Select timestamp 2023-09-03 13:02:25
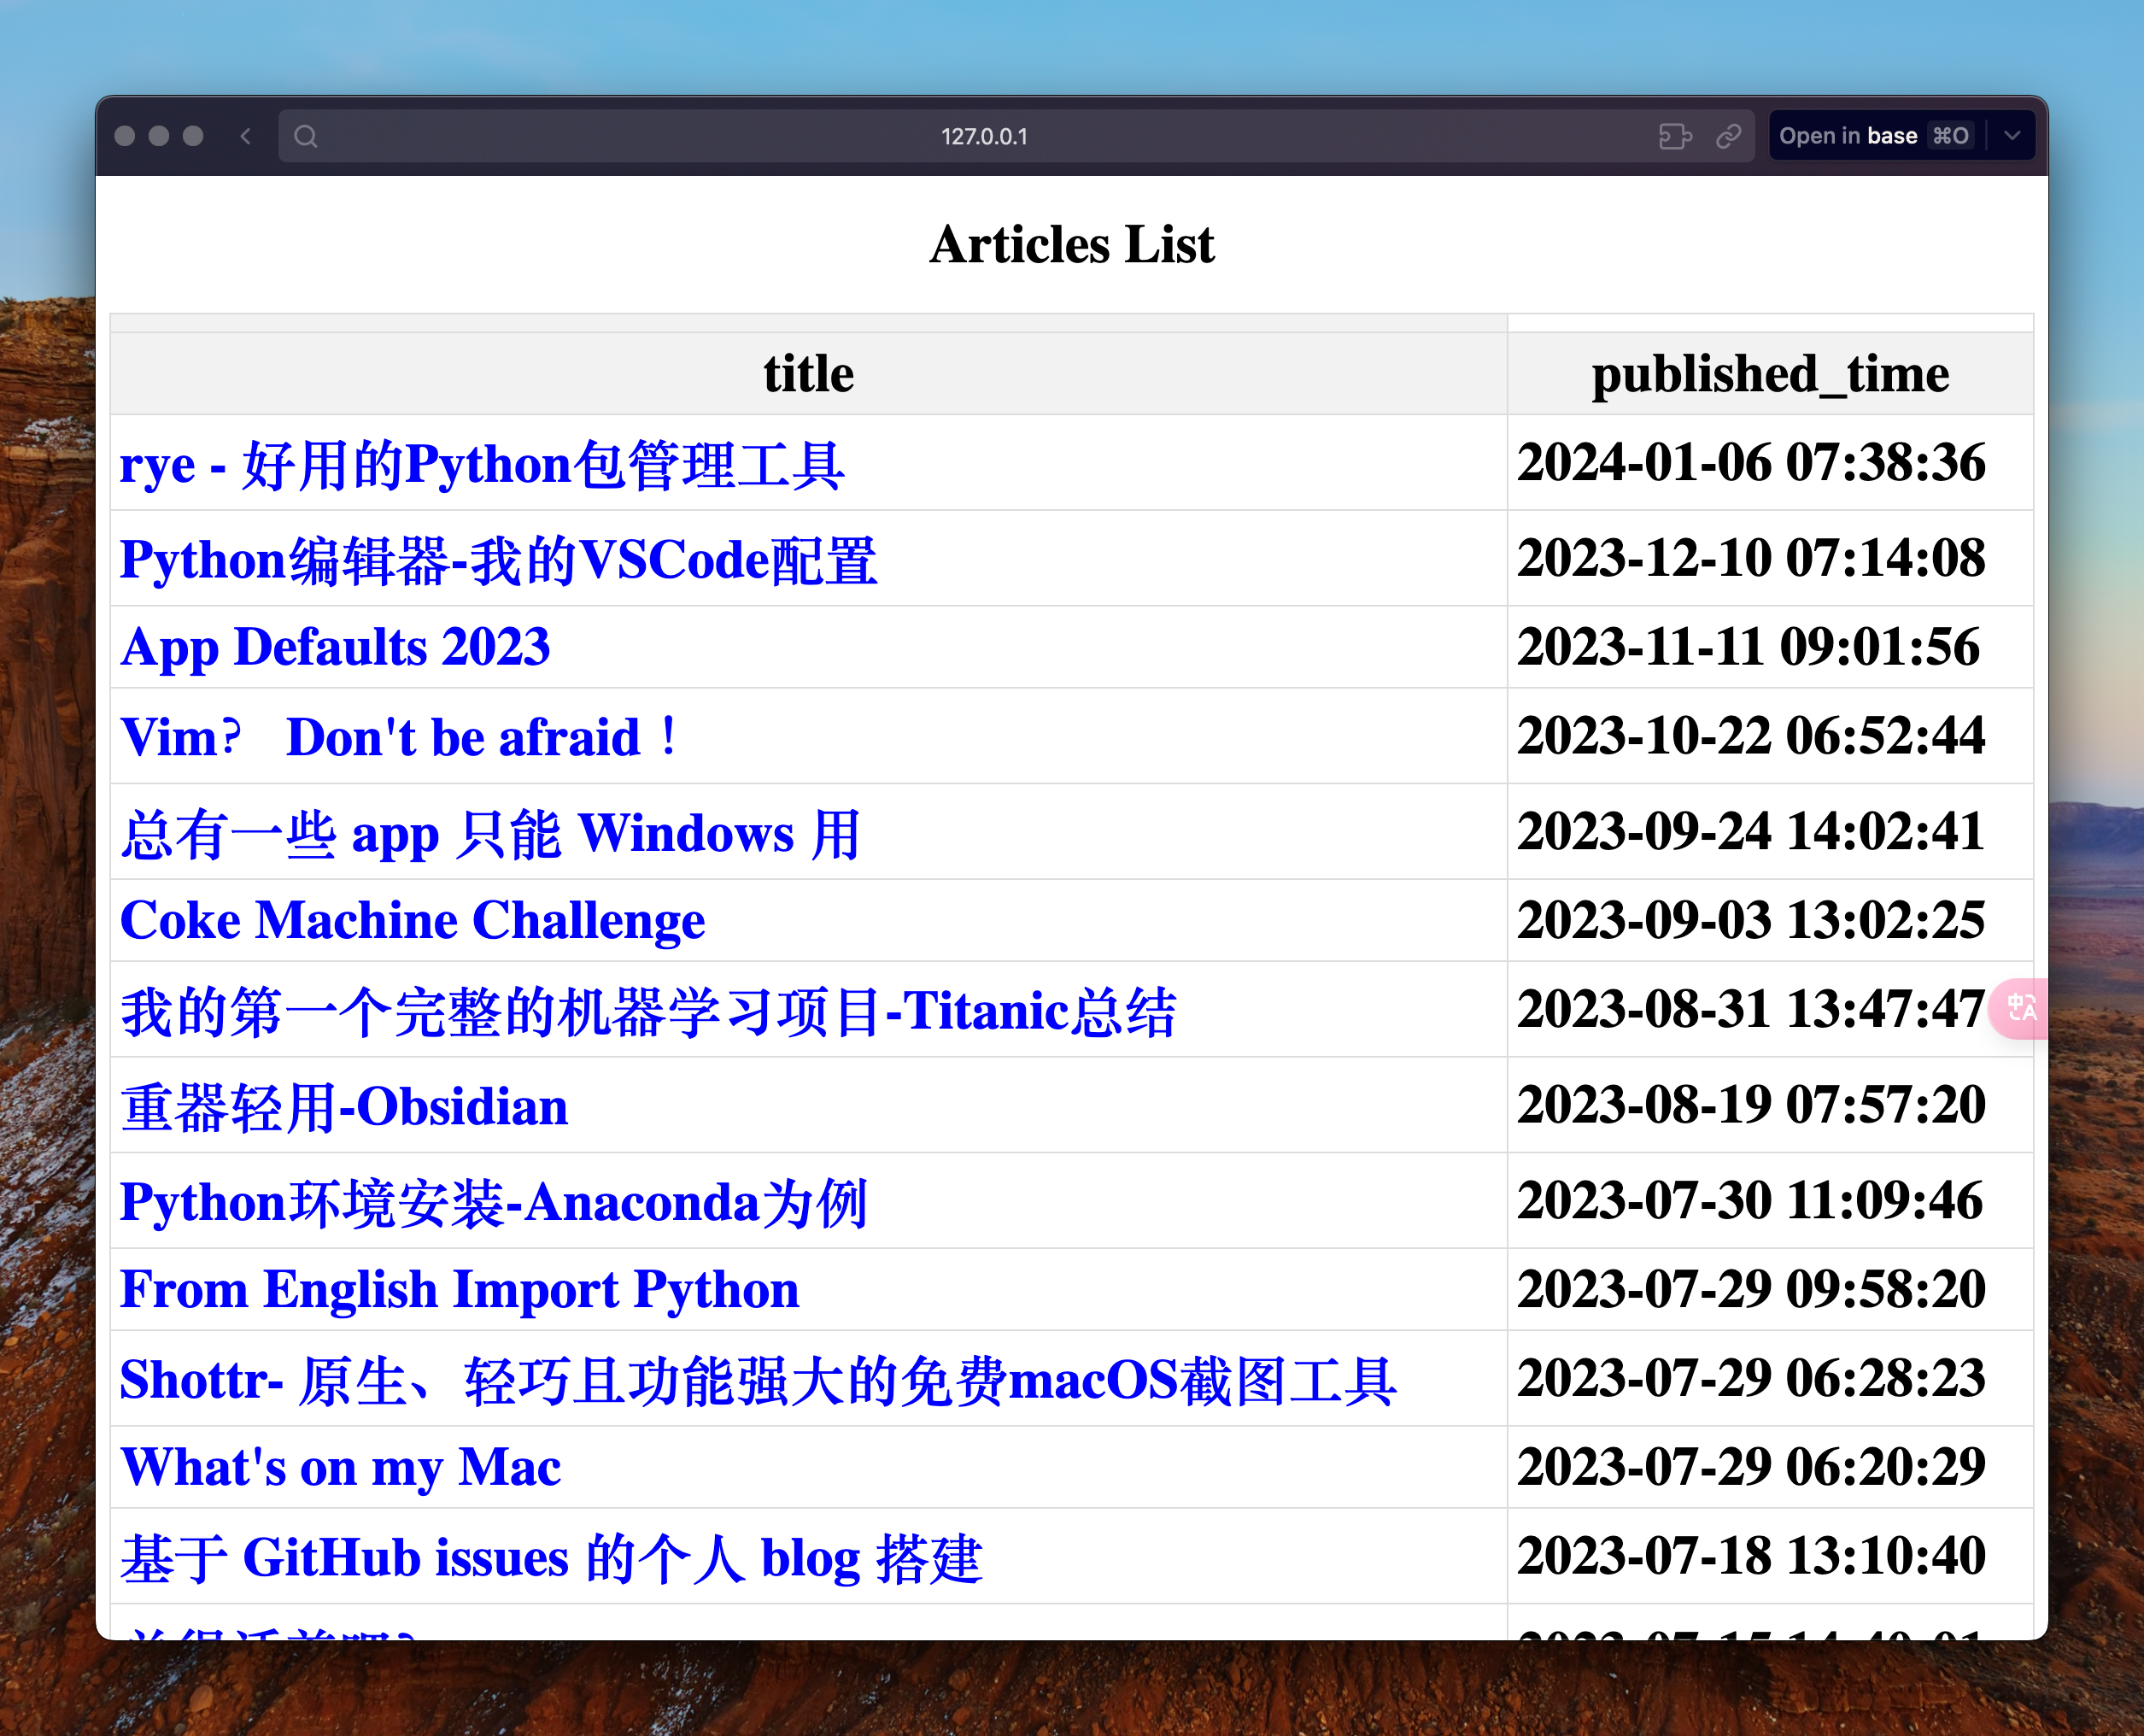This screenshot has width=2144, height=1736. (1751, 920)
